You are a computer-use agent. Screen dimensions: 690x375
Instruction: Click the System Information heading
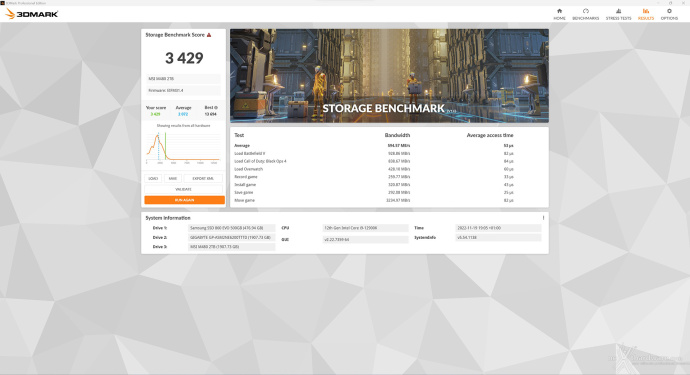(x=168, y=218)
